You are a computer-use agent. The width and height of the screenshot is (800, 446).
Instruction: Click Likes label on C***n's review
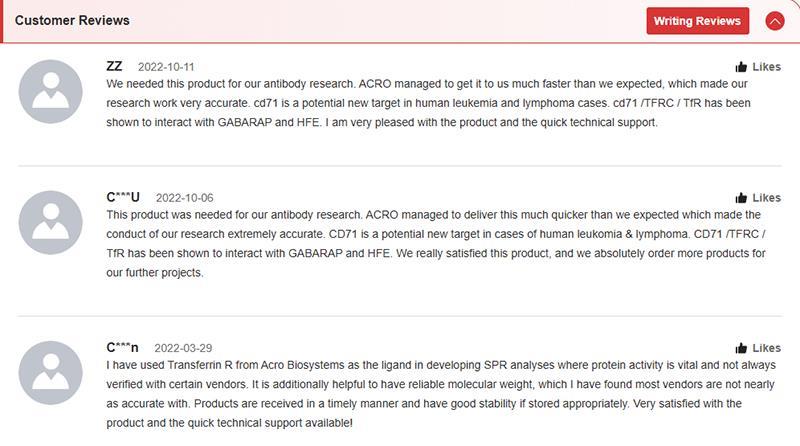pyautogui.click(x=766, y=348)
